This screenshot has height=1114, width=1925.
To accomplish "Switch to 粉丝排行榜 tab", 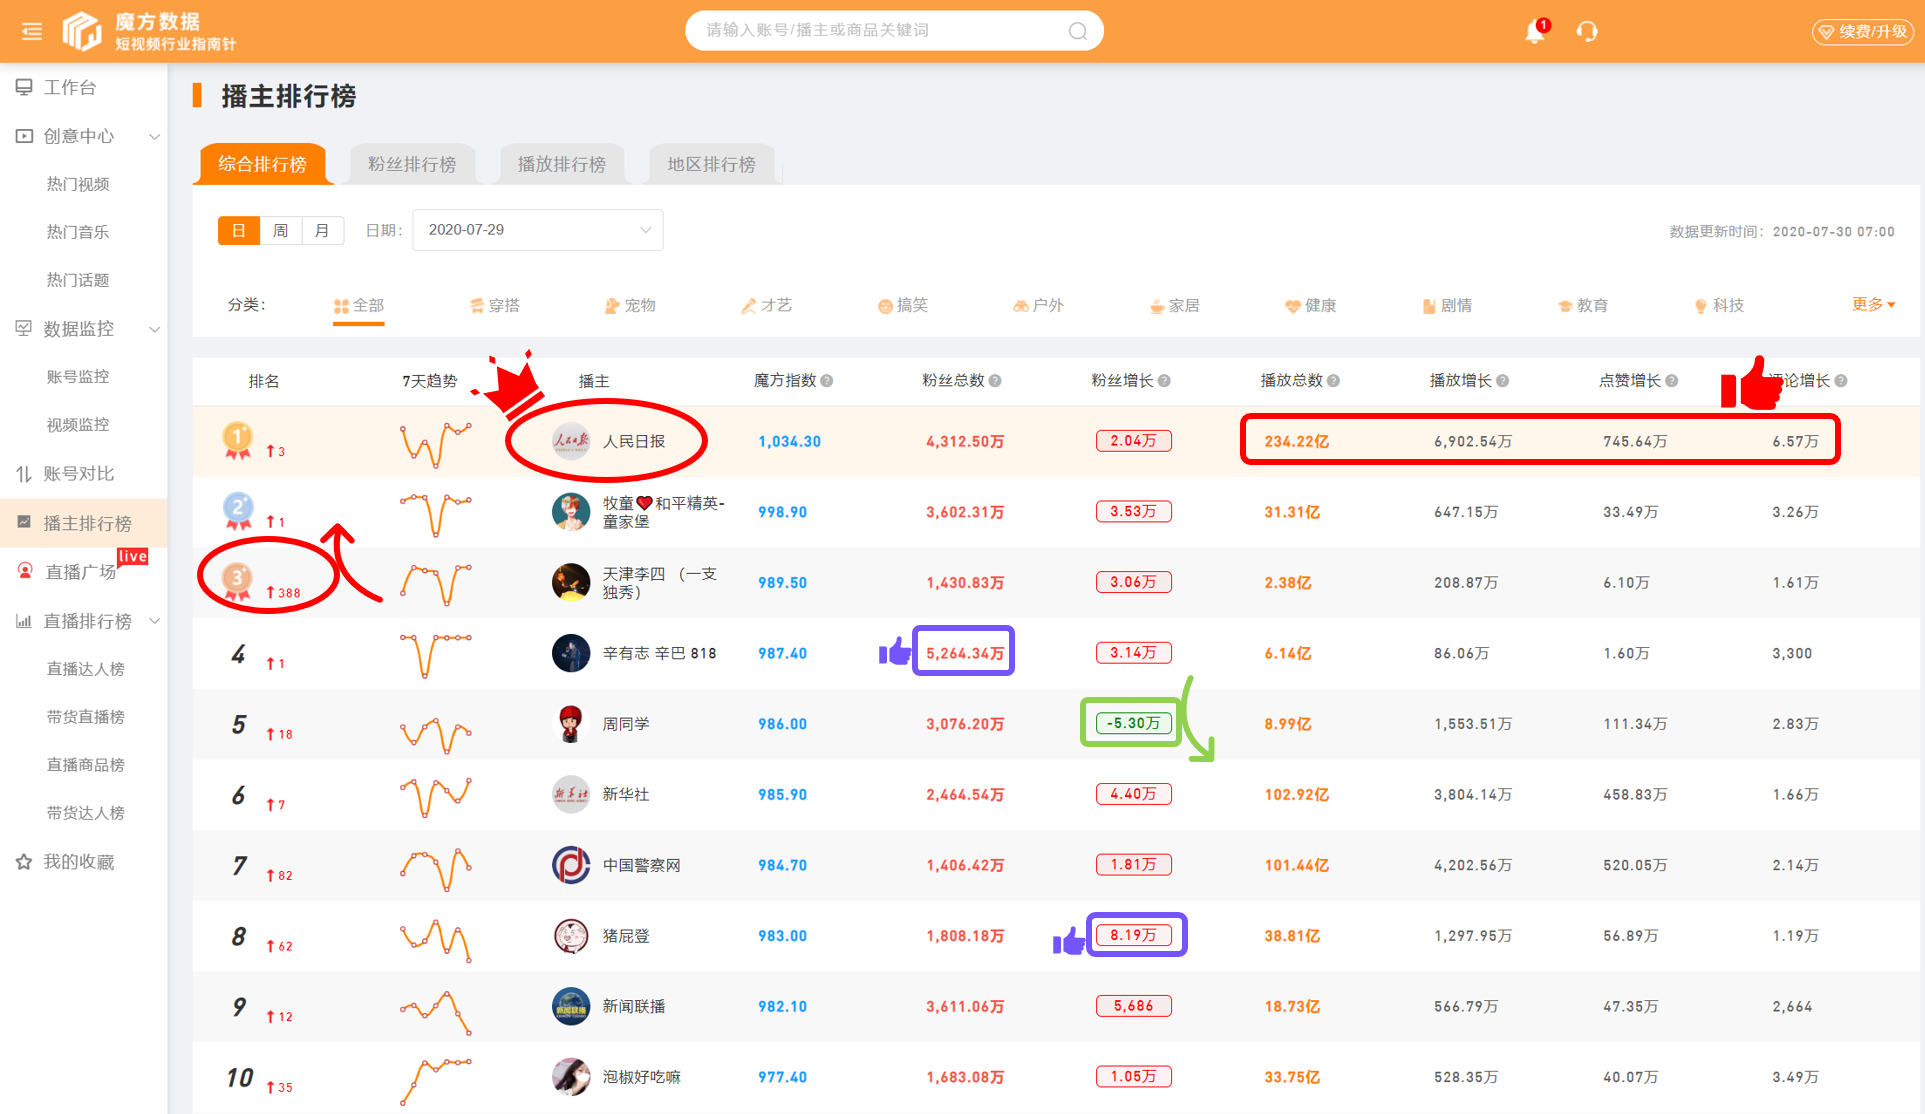I will click(412, 164).
